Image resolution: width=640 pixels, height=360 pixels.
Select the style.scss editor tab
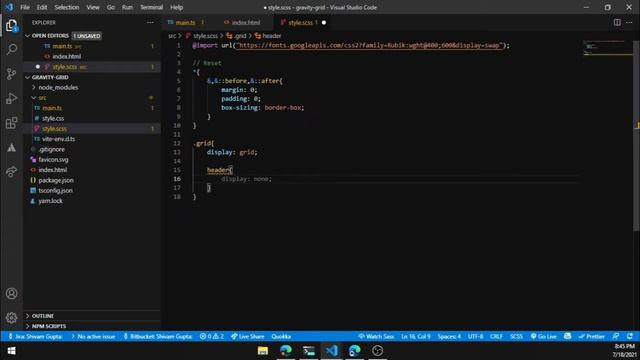300,22
